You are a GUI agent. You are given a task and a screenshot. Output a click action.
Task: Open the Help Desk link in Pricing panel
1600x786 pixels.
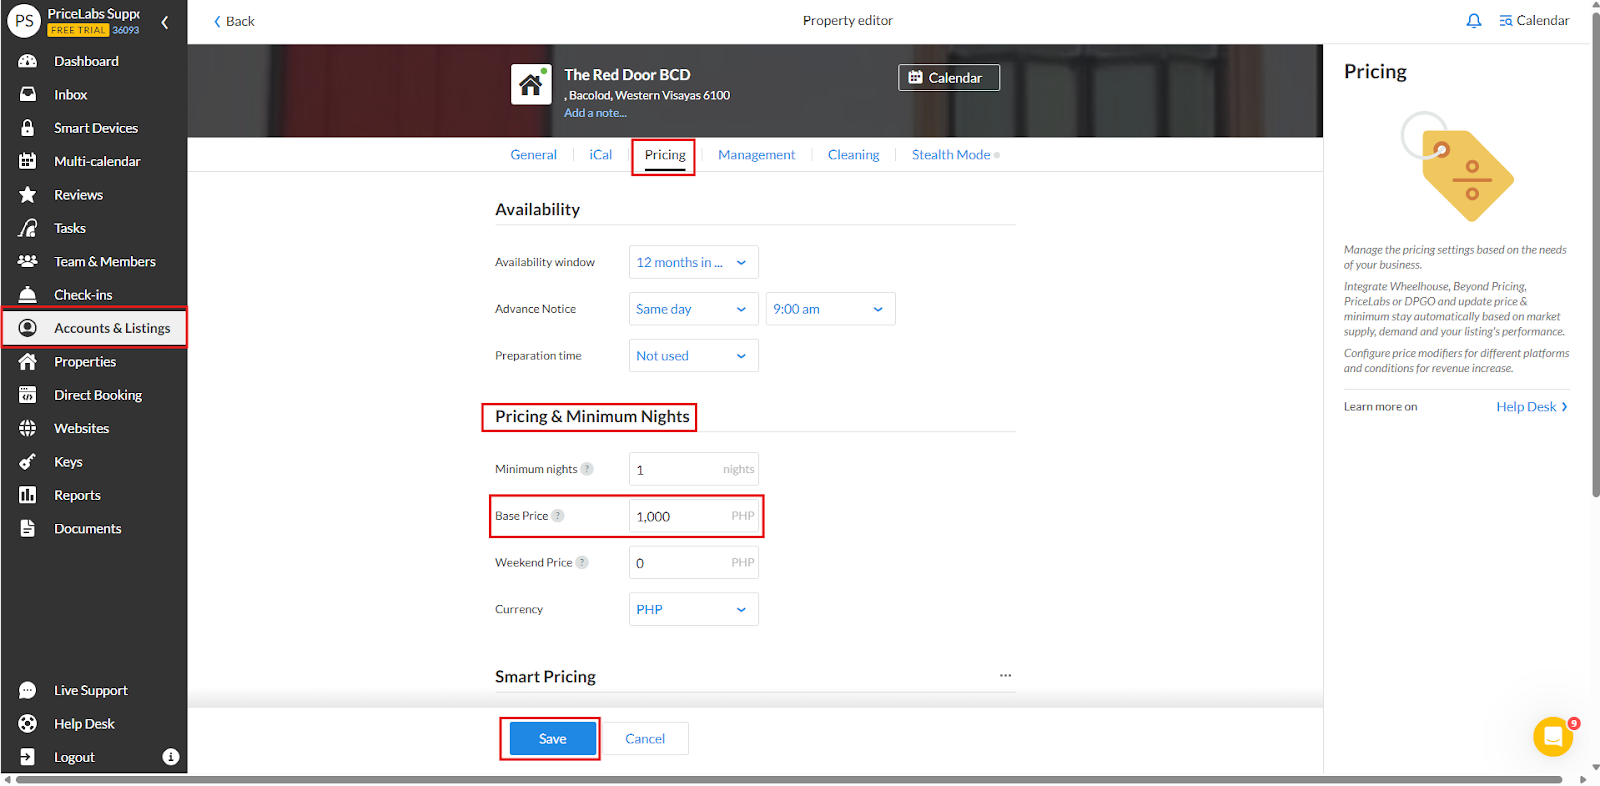point(1531,407)
